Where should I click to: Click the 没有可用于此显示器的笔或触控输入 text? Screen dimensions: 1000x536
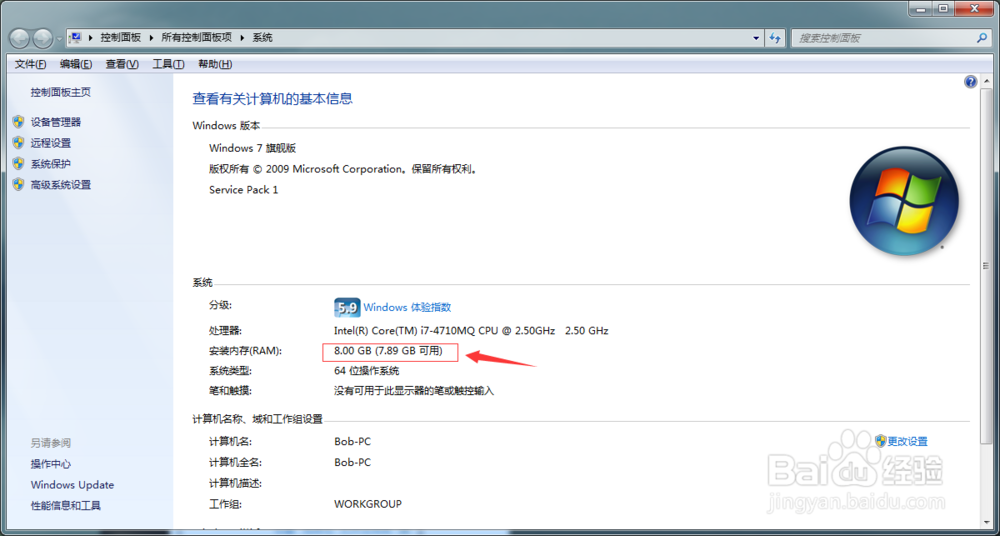pyautogui.click(x=414, y=390)
